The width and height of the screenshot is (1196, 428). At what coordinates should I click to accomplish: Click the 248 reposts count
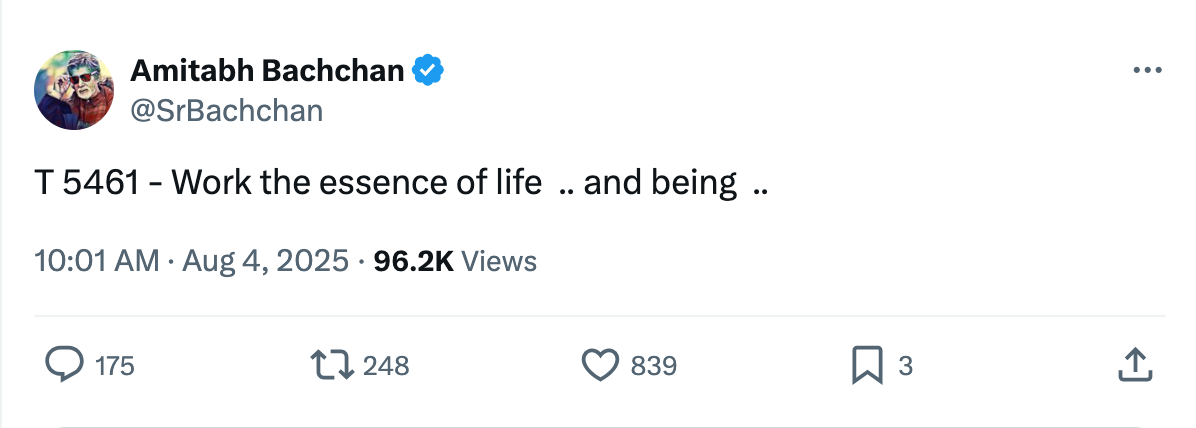click(386, 367)
